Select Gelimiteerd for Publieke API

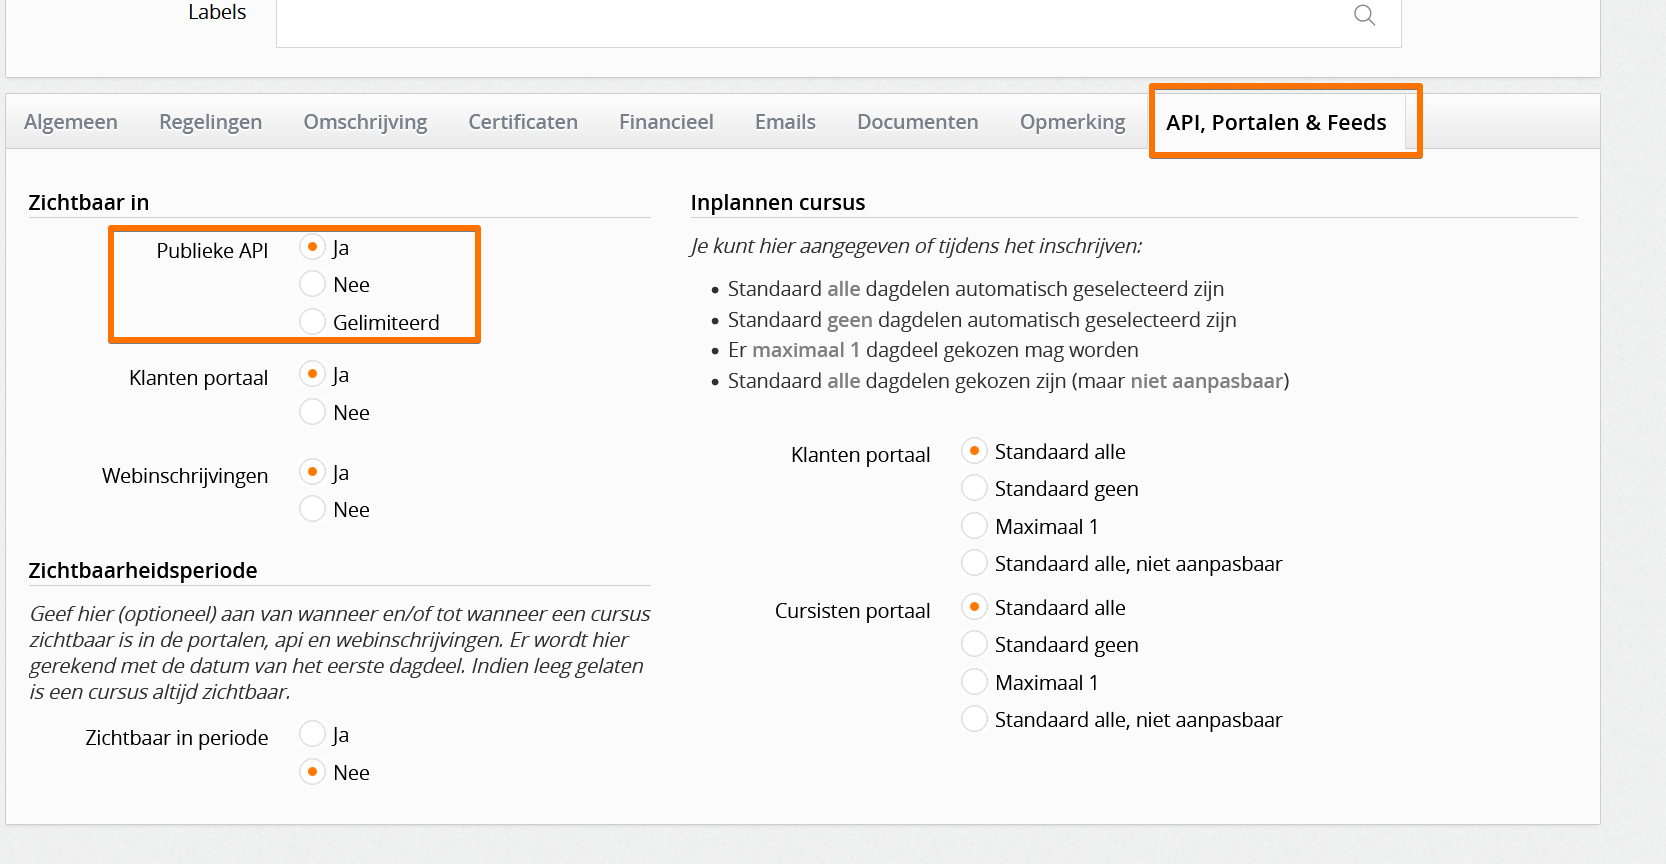click(x=312, y=322)
